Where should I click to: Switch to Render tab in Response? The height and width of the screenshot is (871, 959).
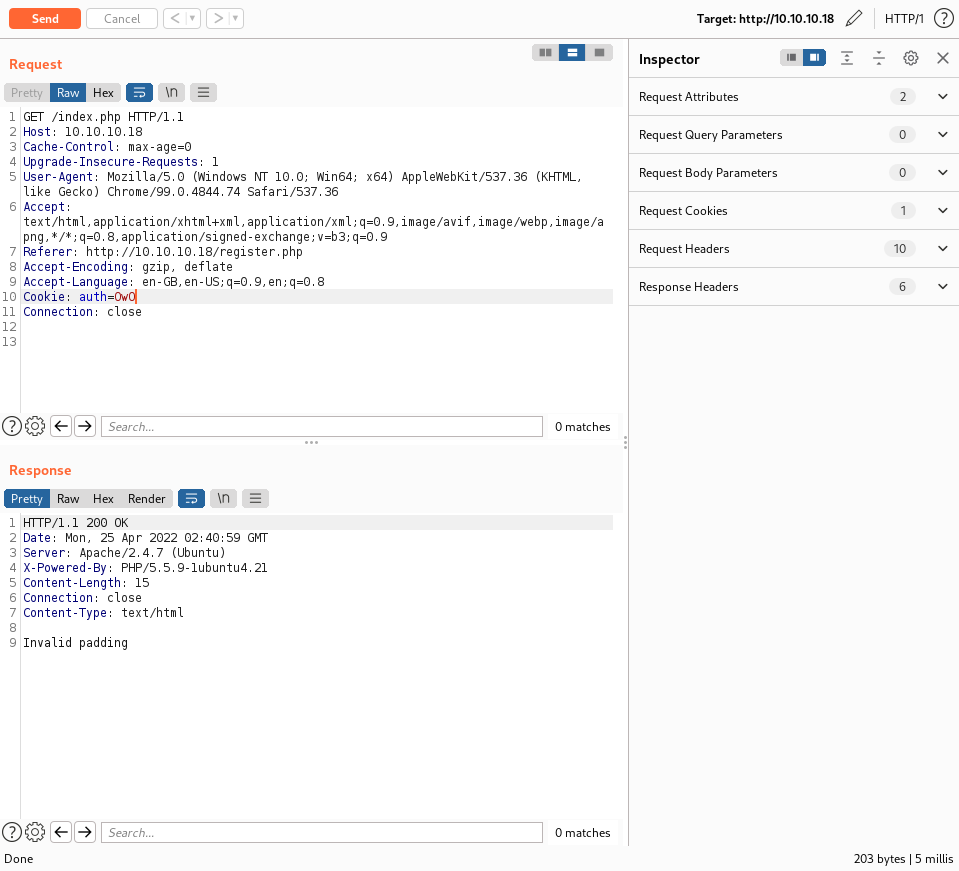point(147,499)
